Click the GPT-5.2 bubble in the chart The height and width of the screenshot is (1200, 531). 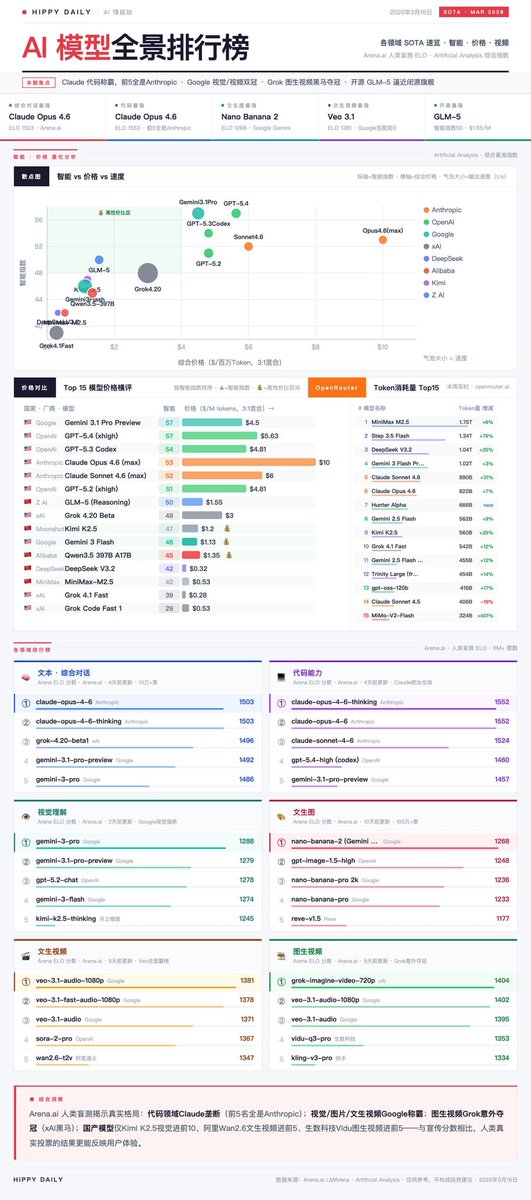pos(208,253)
